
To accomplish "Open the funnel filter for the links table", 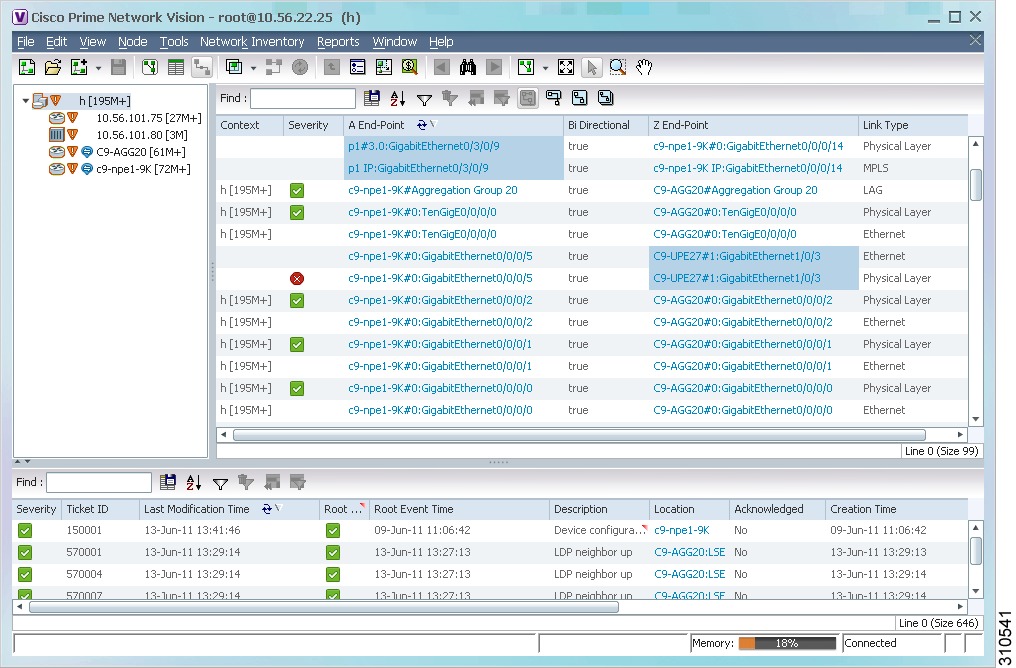I will pos(424,99).
